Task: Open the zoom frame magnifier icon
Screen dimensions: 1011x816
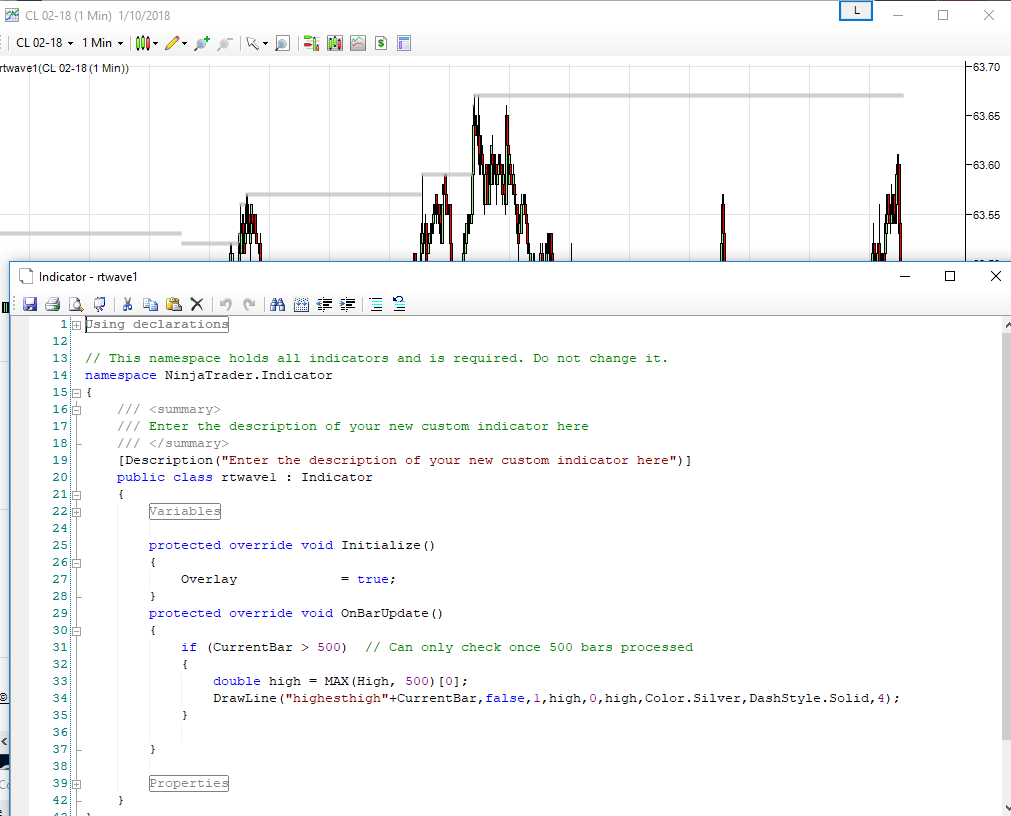Action: click(x=282, y=43)
